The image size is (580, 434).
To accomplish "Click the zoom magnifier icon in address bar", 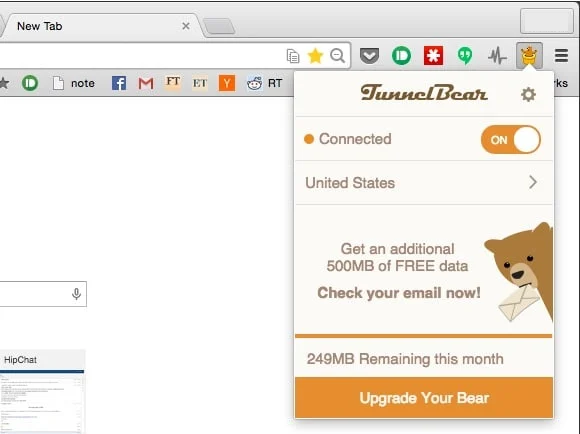I will [x=337, y=56].
